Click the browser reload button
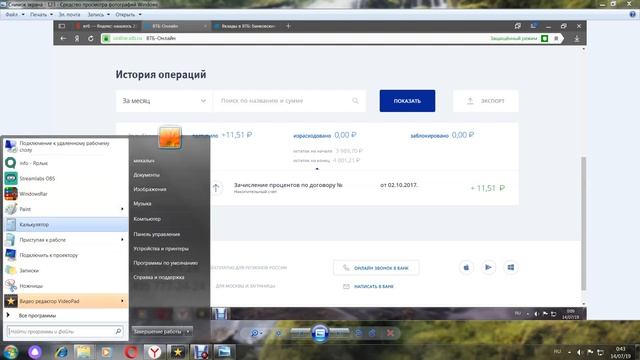The width and height of the screenshot is (640, 360). tap(91, 38)
